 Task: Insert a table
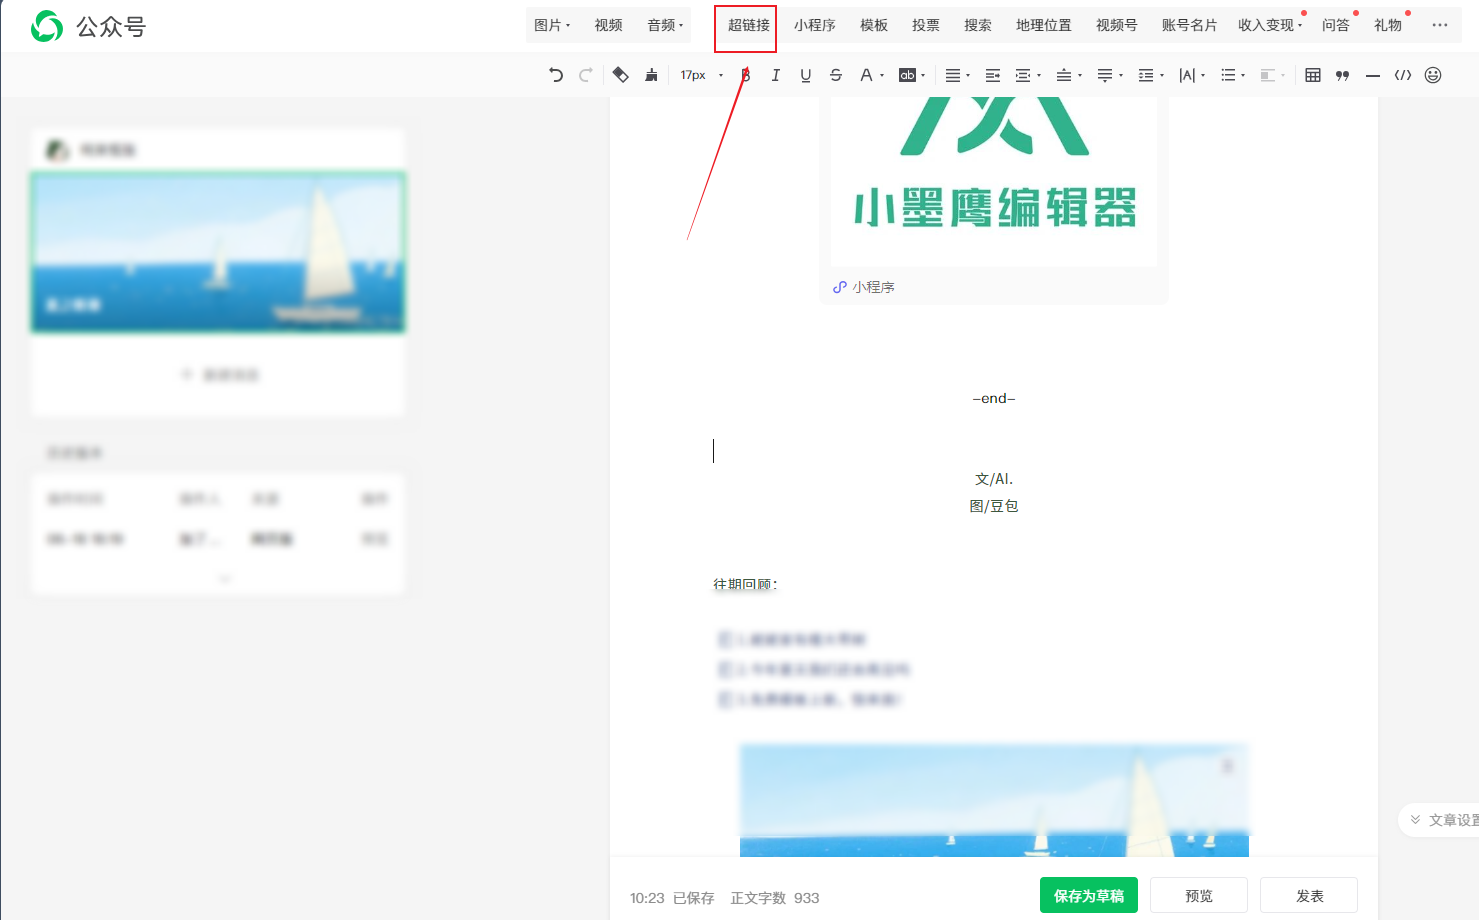point(1313,75)
